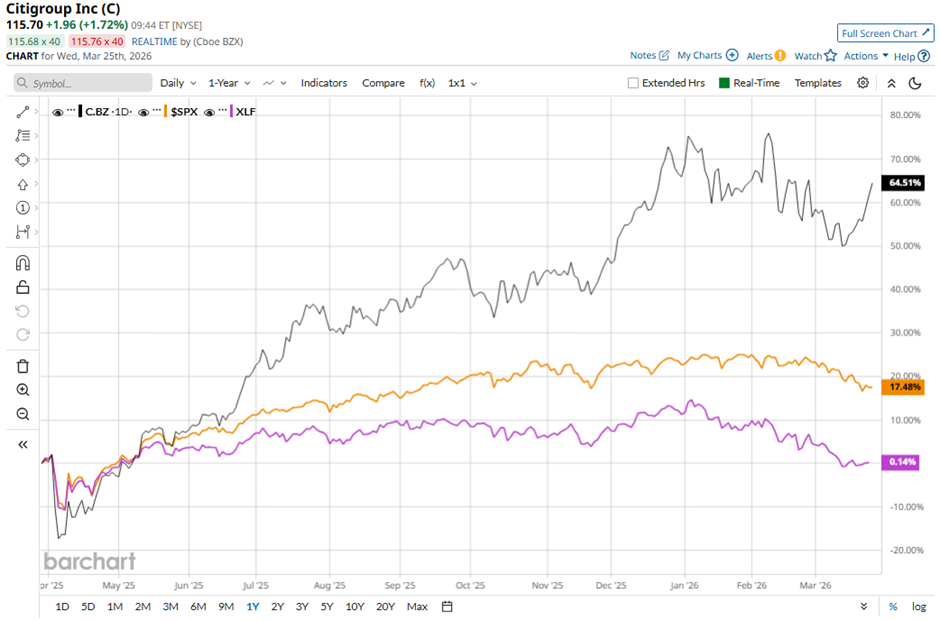The height and width of the screenshot is (621, 940).
Task: Open the Actions dropdown menu
Action: [x=866, y=56]
